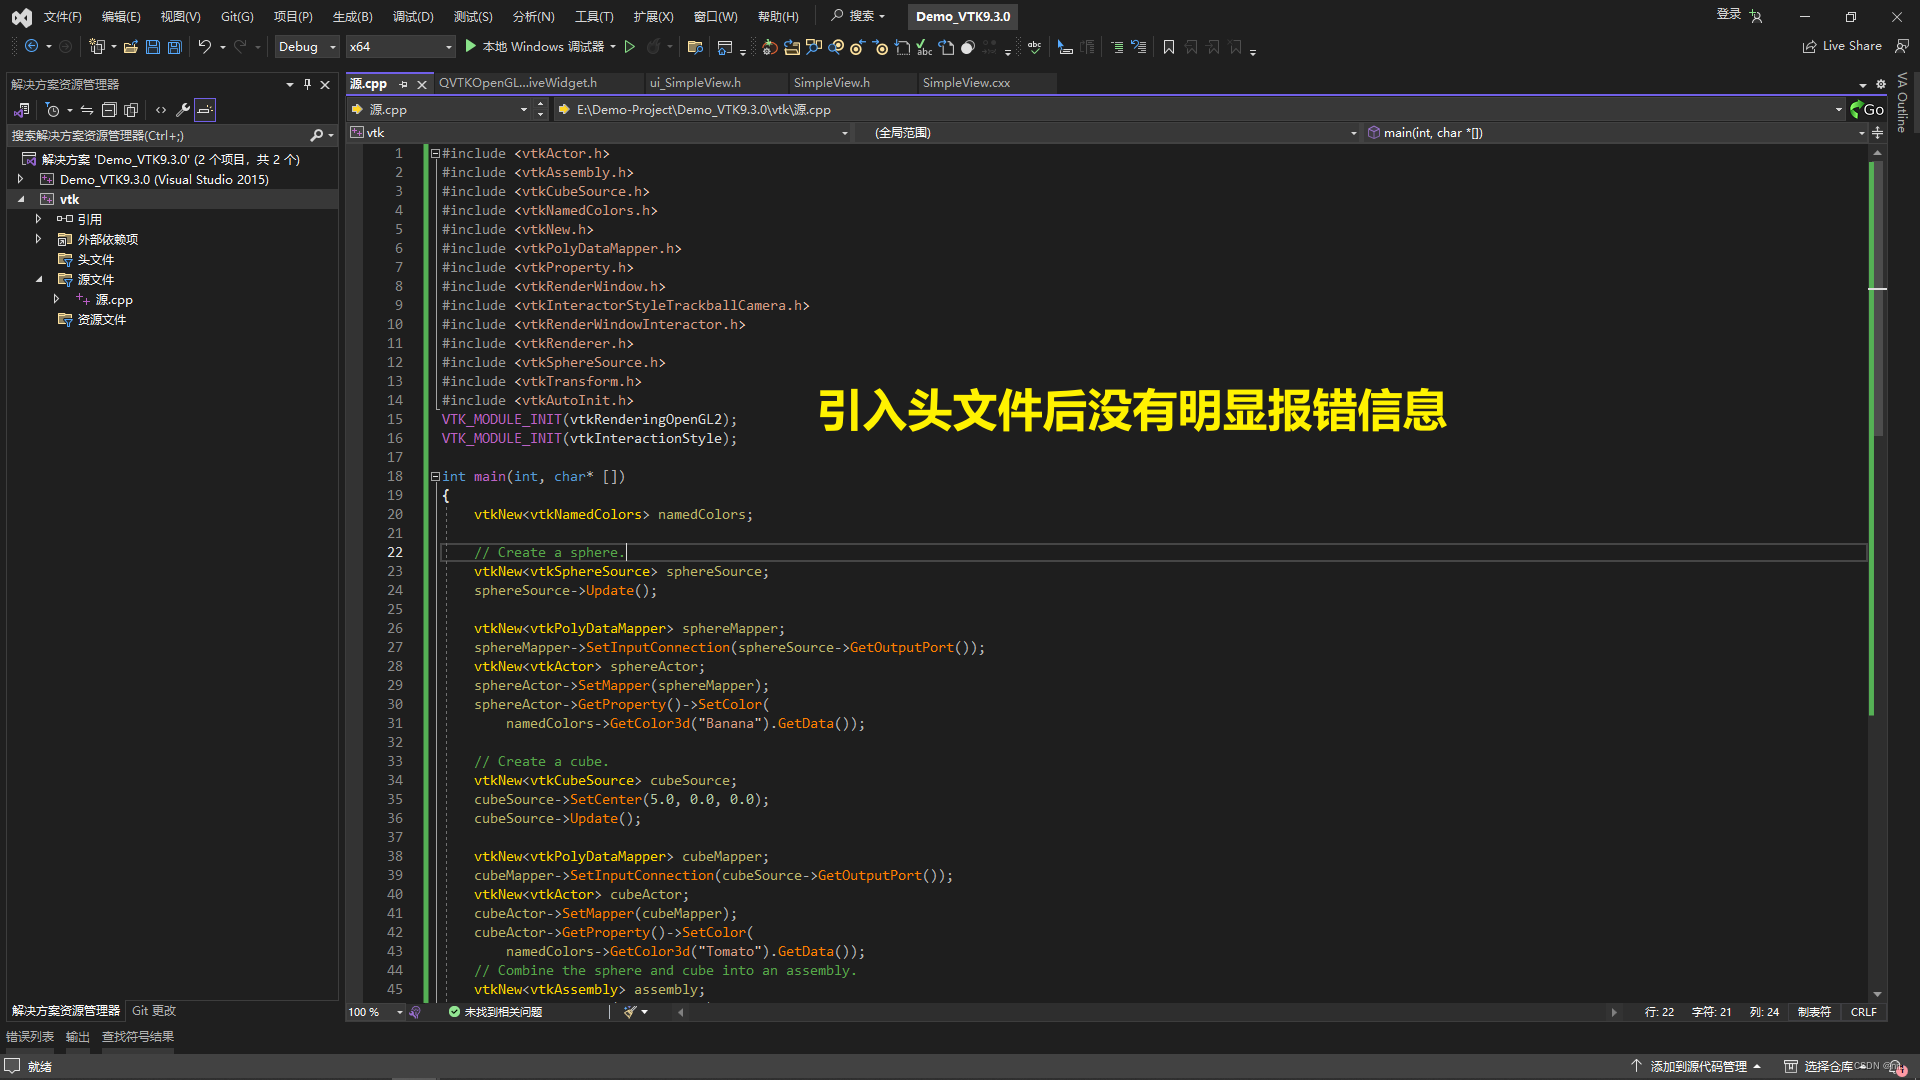1920x1080 pixels.
Task: Click 添加到源代码管理 in the status bar
Action: [1697, 1066]
